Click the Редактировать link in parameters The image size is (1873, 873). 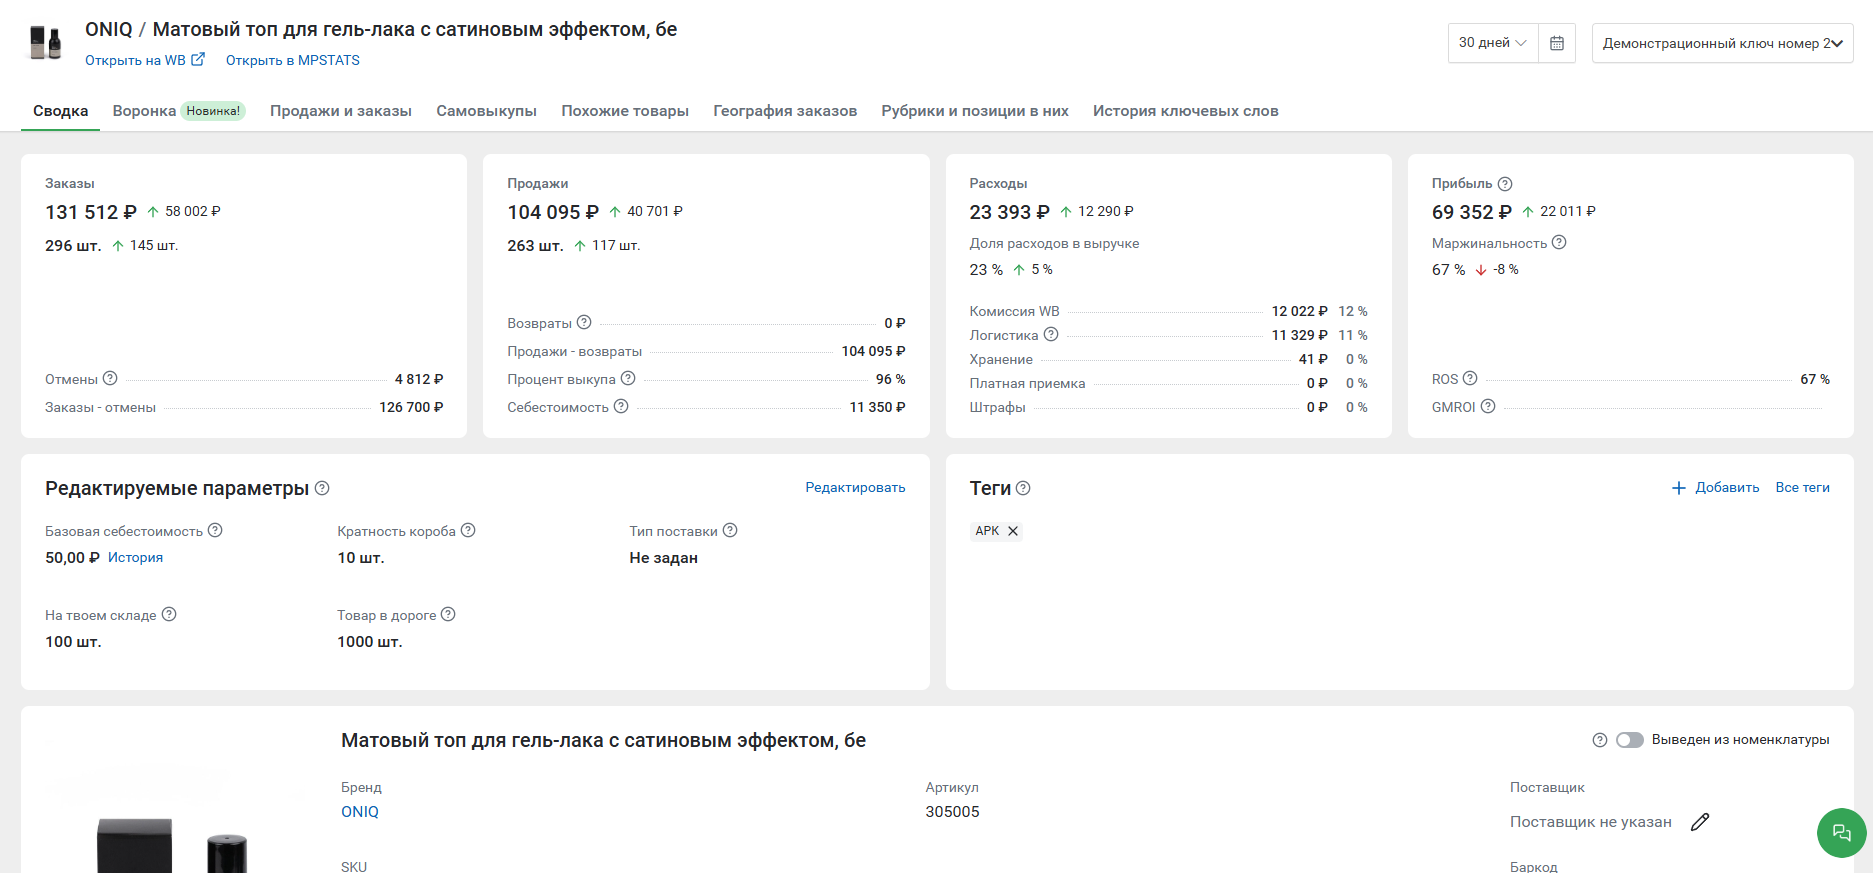click(856, 487)
